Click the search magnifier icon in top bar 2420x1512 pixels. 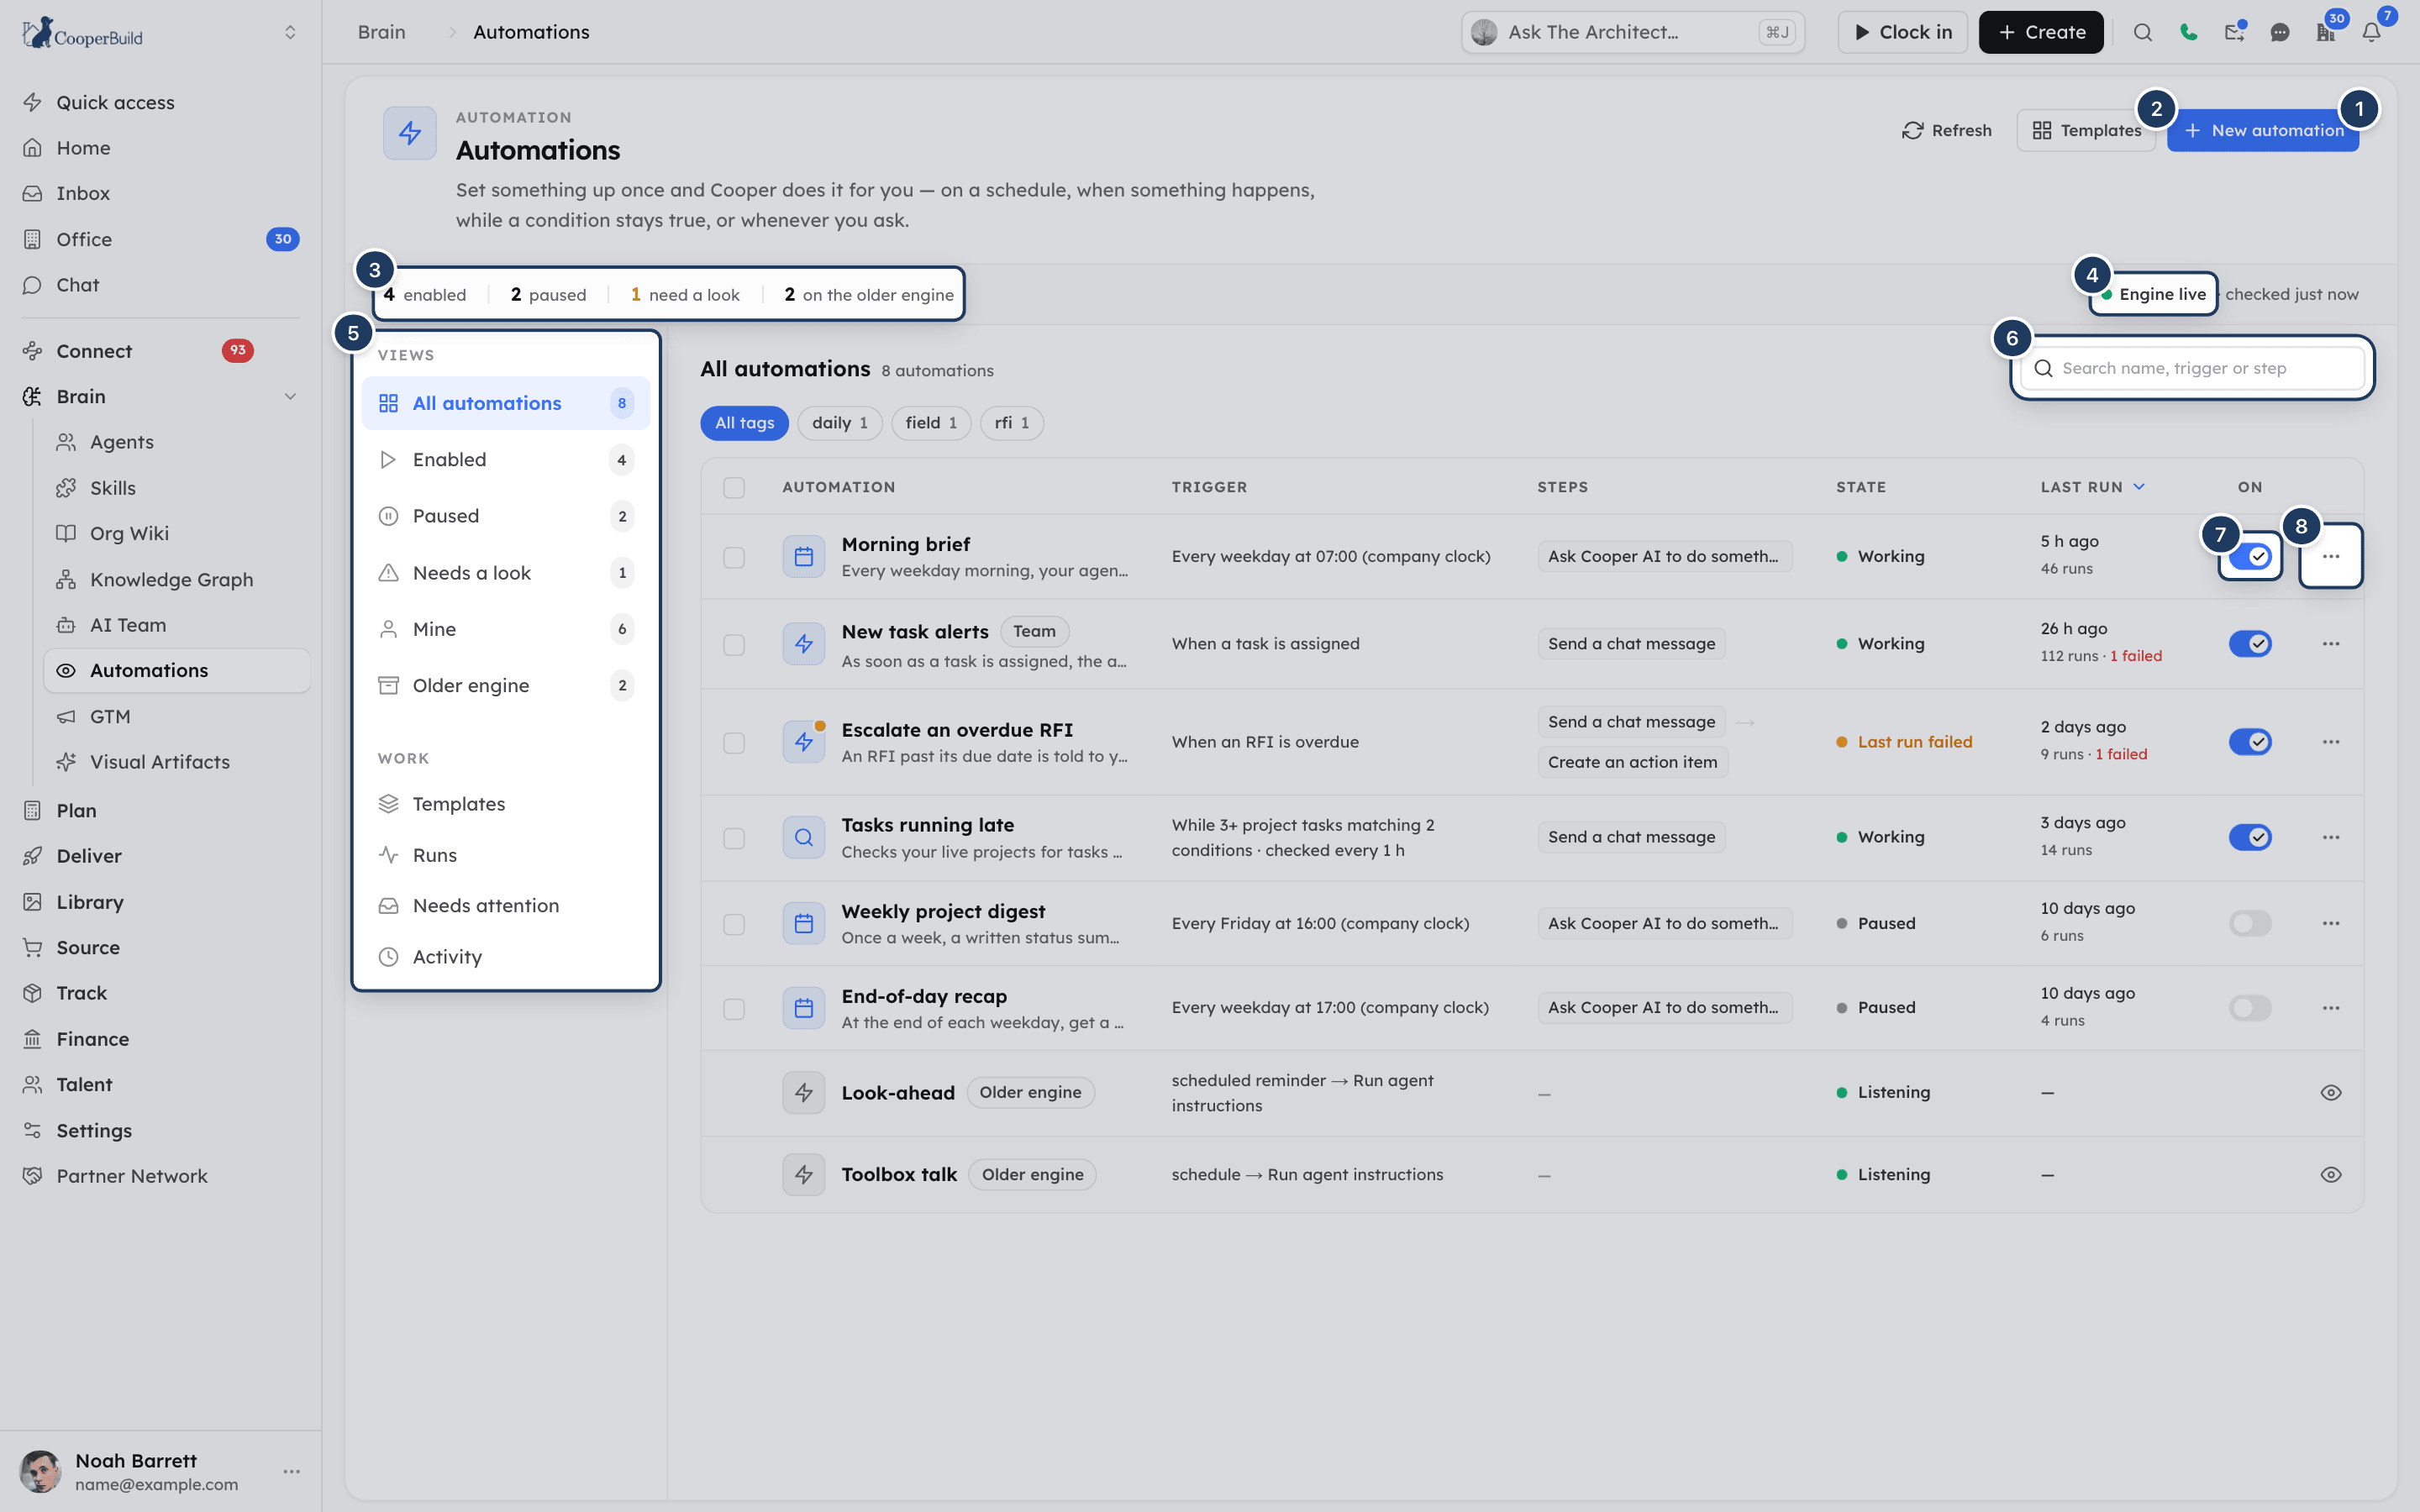[2142, 32]
